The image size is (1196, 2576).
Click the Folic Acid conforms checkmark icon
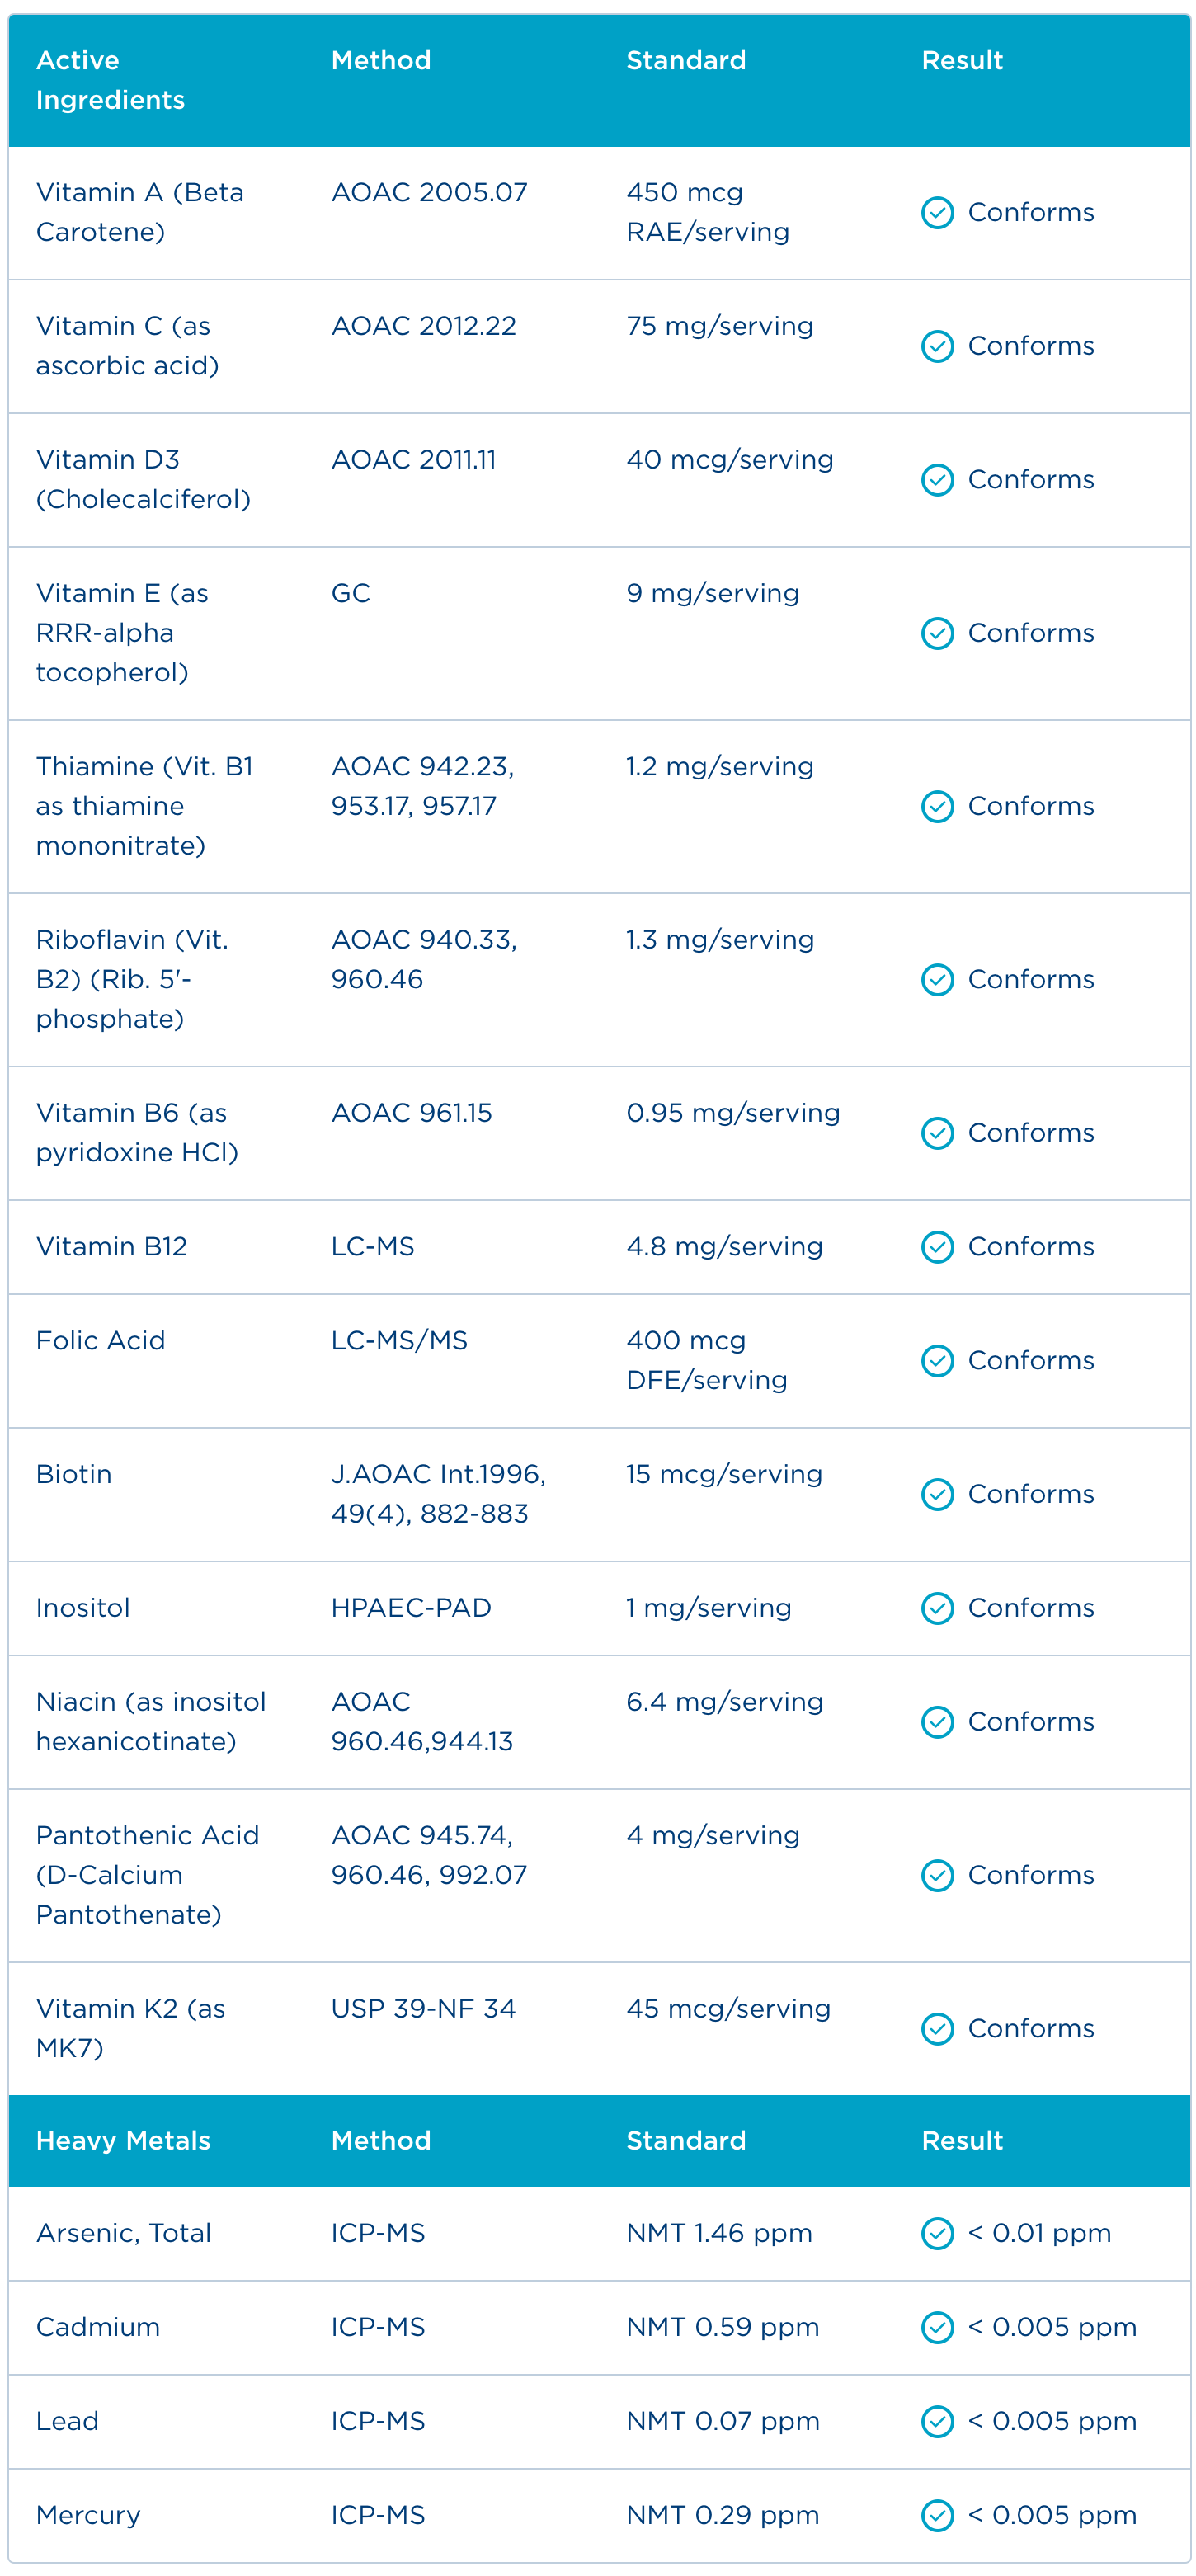tap(937, 1361)
